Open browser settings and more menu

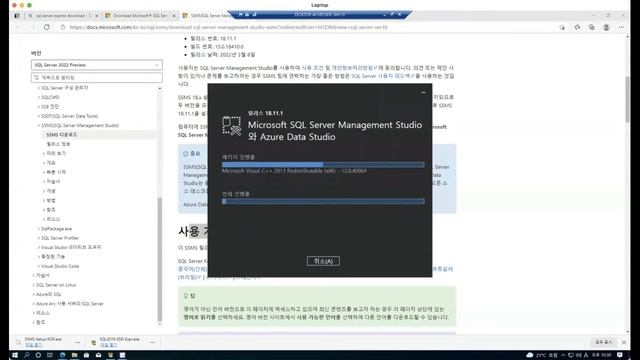point(621,27)
